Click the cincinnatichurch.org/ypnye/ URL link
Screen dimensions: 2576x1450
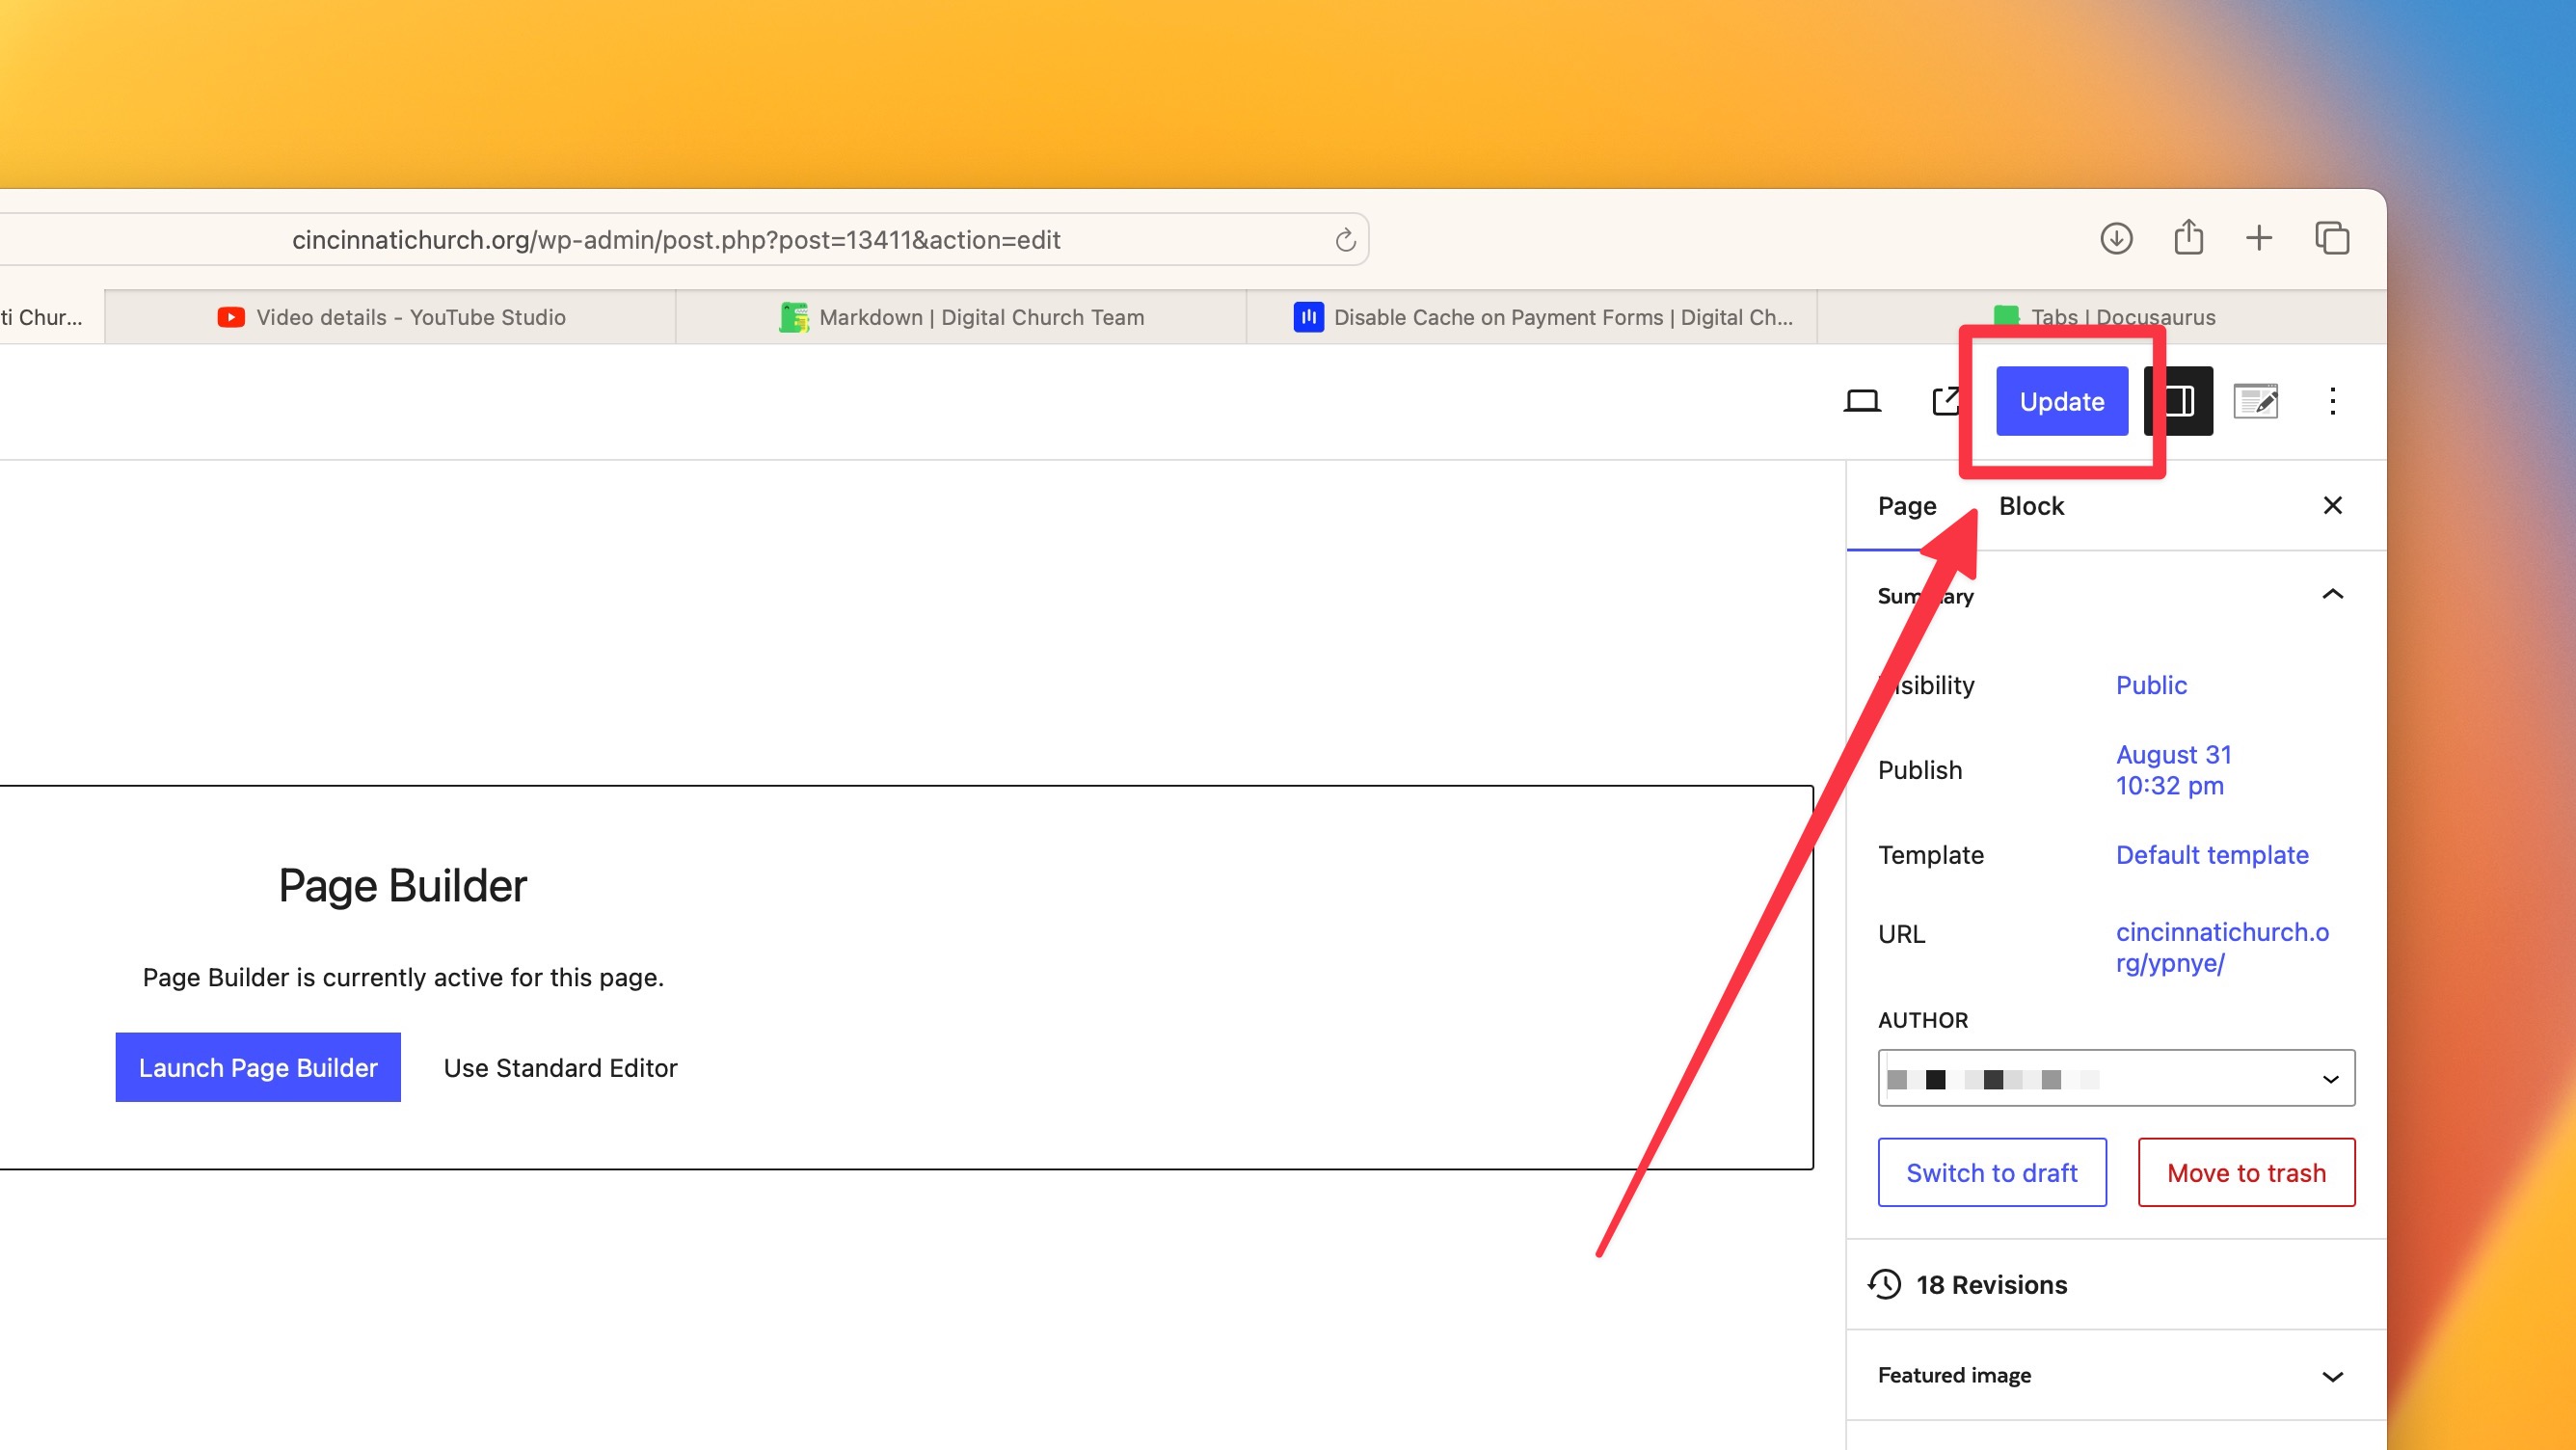pos(2222,946)
